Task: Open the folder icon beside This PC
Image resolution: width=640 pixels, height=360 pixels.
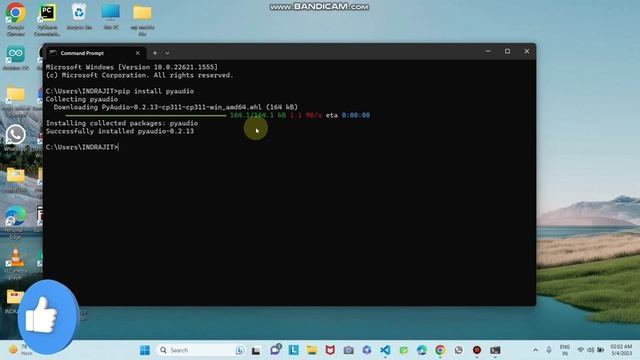Action: [x=142, y=19]
